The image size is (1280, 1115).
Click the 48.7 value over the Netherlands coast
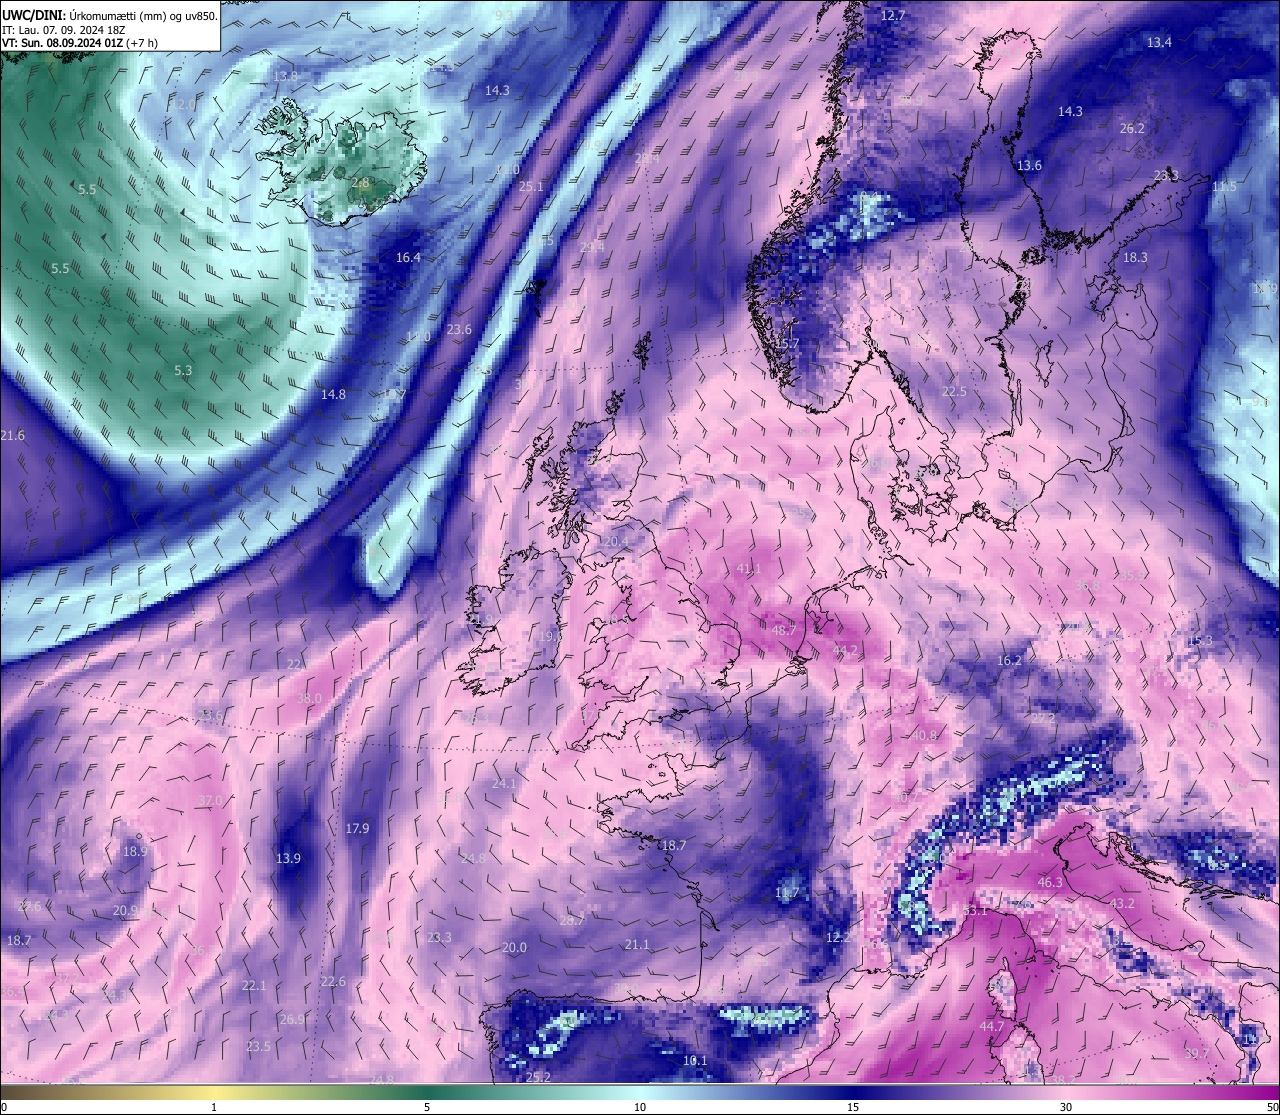tap(784, 631)
